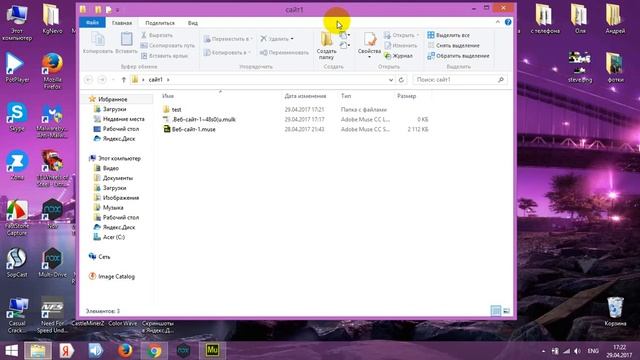Select Избранное in navigation pane
The image size is (640, 360).
[x=113, y=99]
